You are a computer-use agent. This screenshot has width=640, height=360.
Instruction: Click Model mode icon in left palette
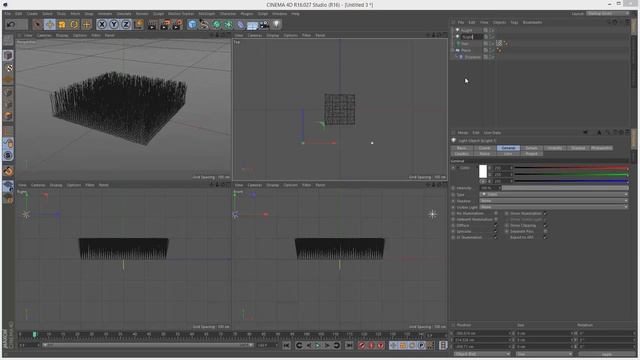(x=8, y=56)
